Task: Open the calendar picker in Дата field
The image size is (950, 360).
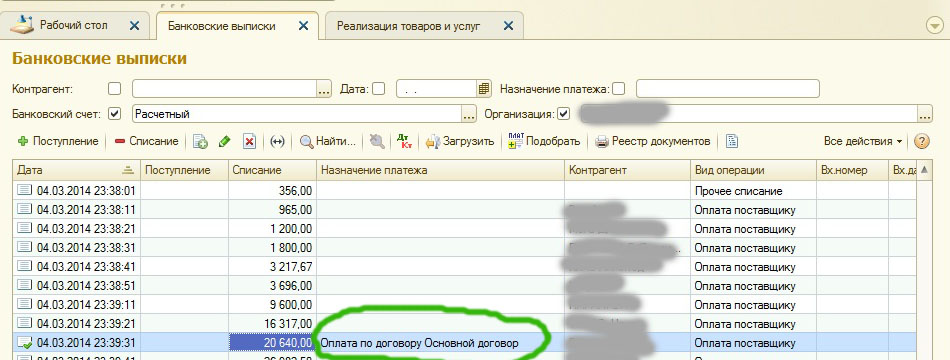Action: (483, 88)
